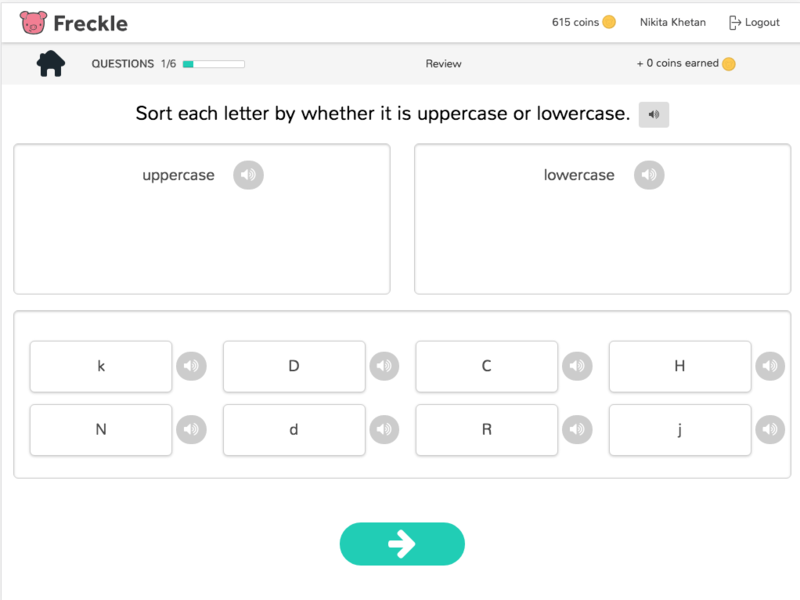Play audio for the uppercase label
Screen dimensions: 800x600
click(x=248, y=175)
